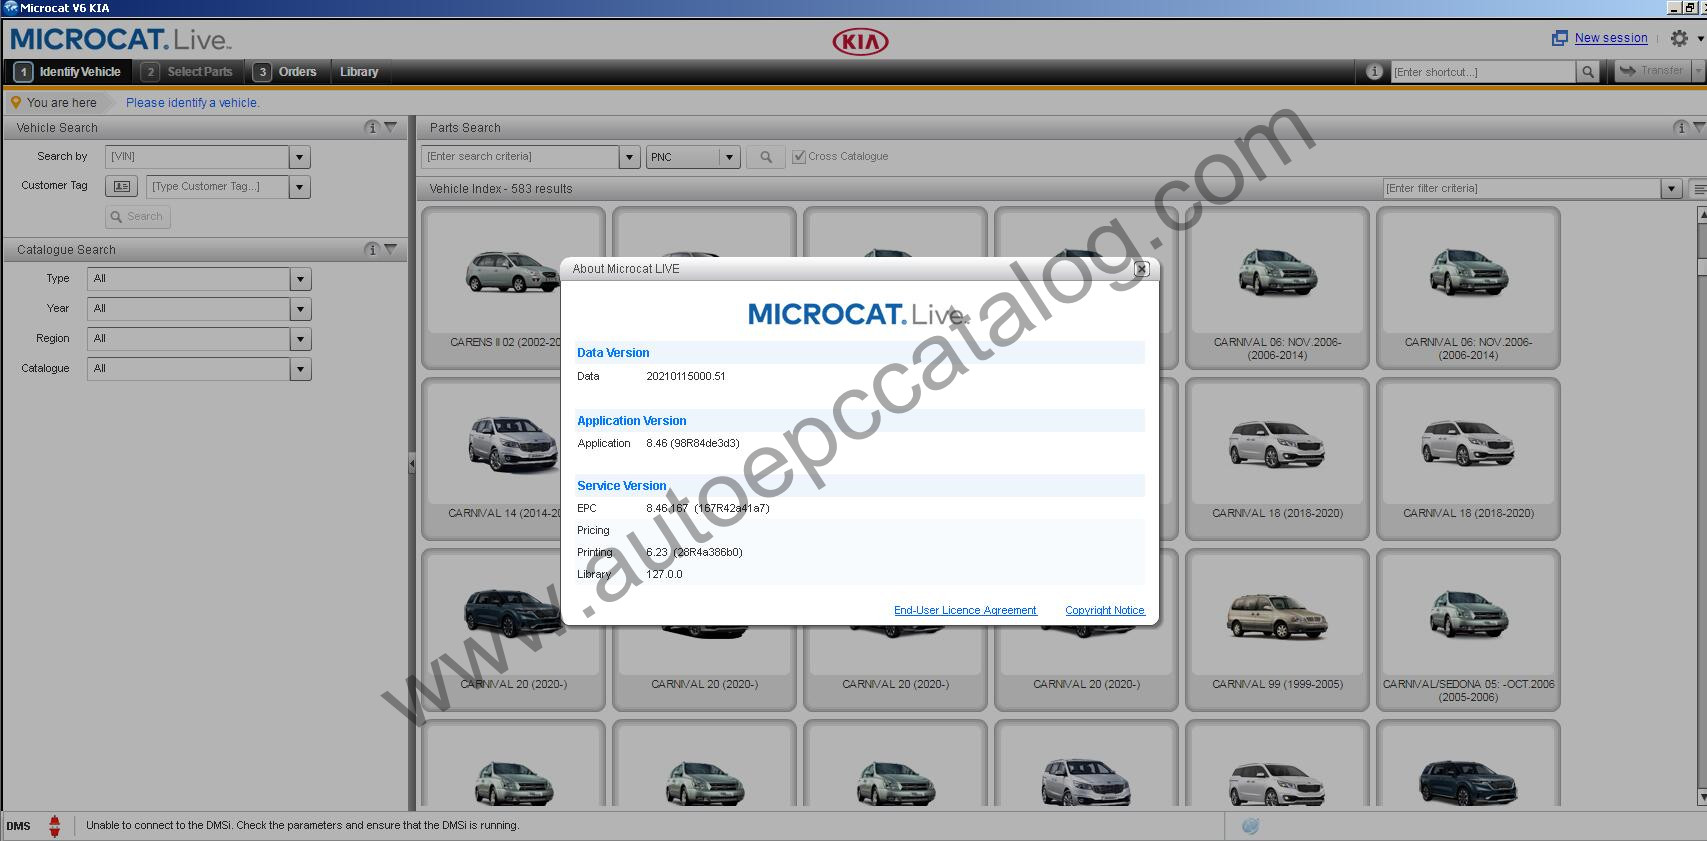Click the Vehicle Search info icon
This screenshot has height=841, width=1707.
click(372, 127)
